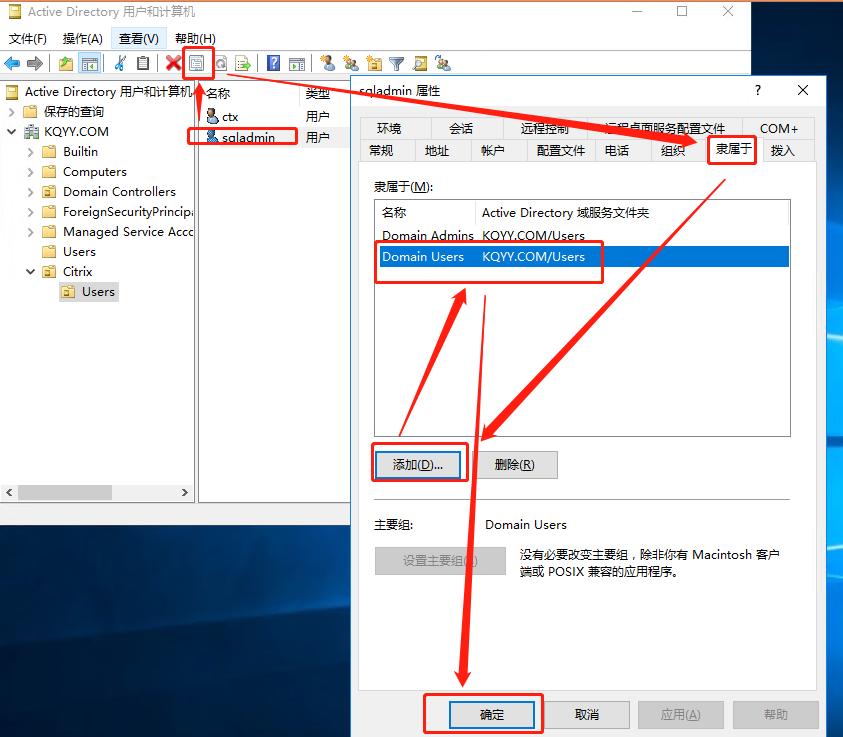Open the 查看(V) menu
The image size is (843, 737).
[138, 39]
